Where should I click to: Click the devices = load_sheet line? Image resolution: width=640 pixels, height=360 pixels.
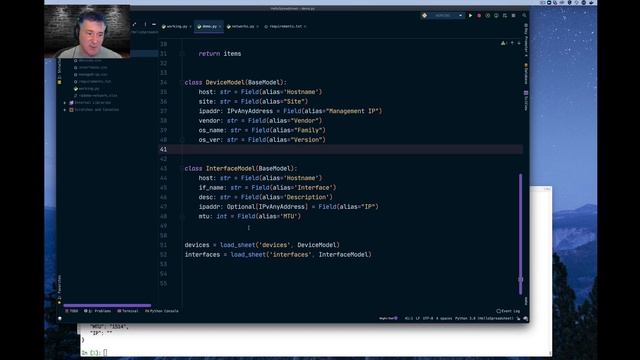(x=262, y=245)
